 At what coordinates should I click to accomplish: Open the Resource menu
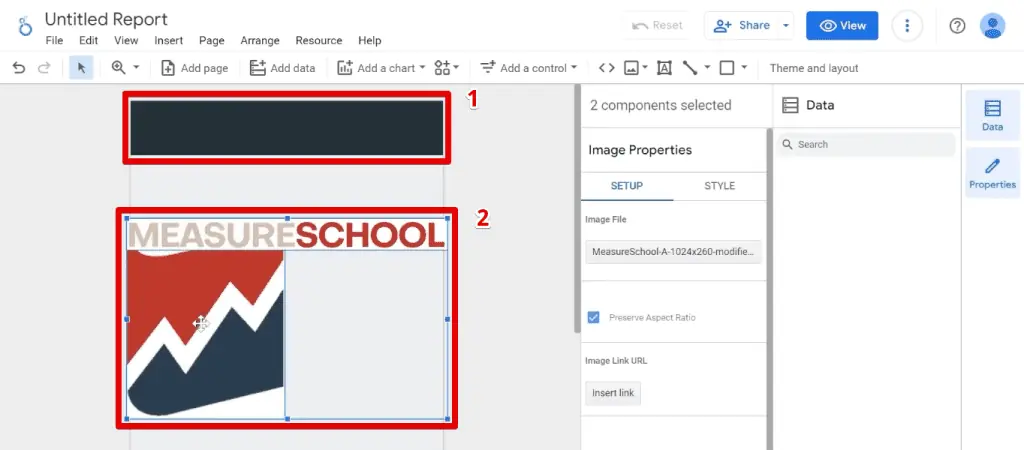[x=319, y=40]
